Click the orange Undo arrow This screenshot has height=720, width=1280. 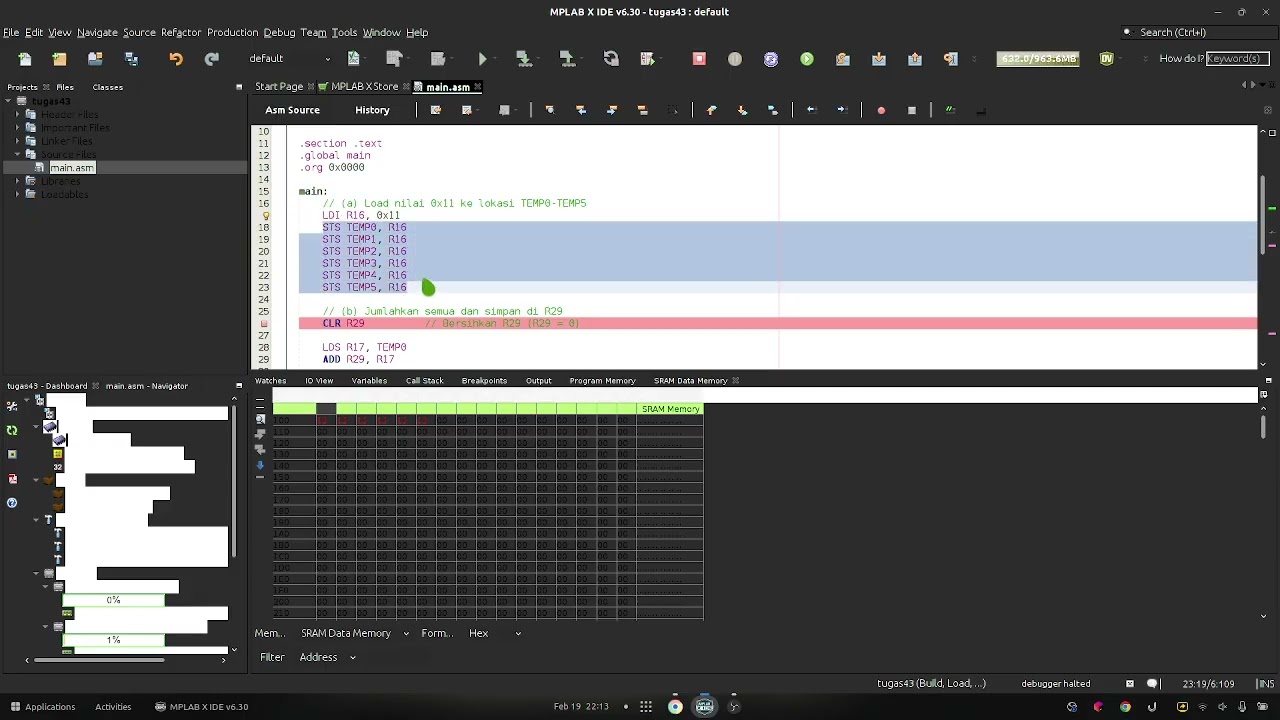click(x=176, y=59)
